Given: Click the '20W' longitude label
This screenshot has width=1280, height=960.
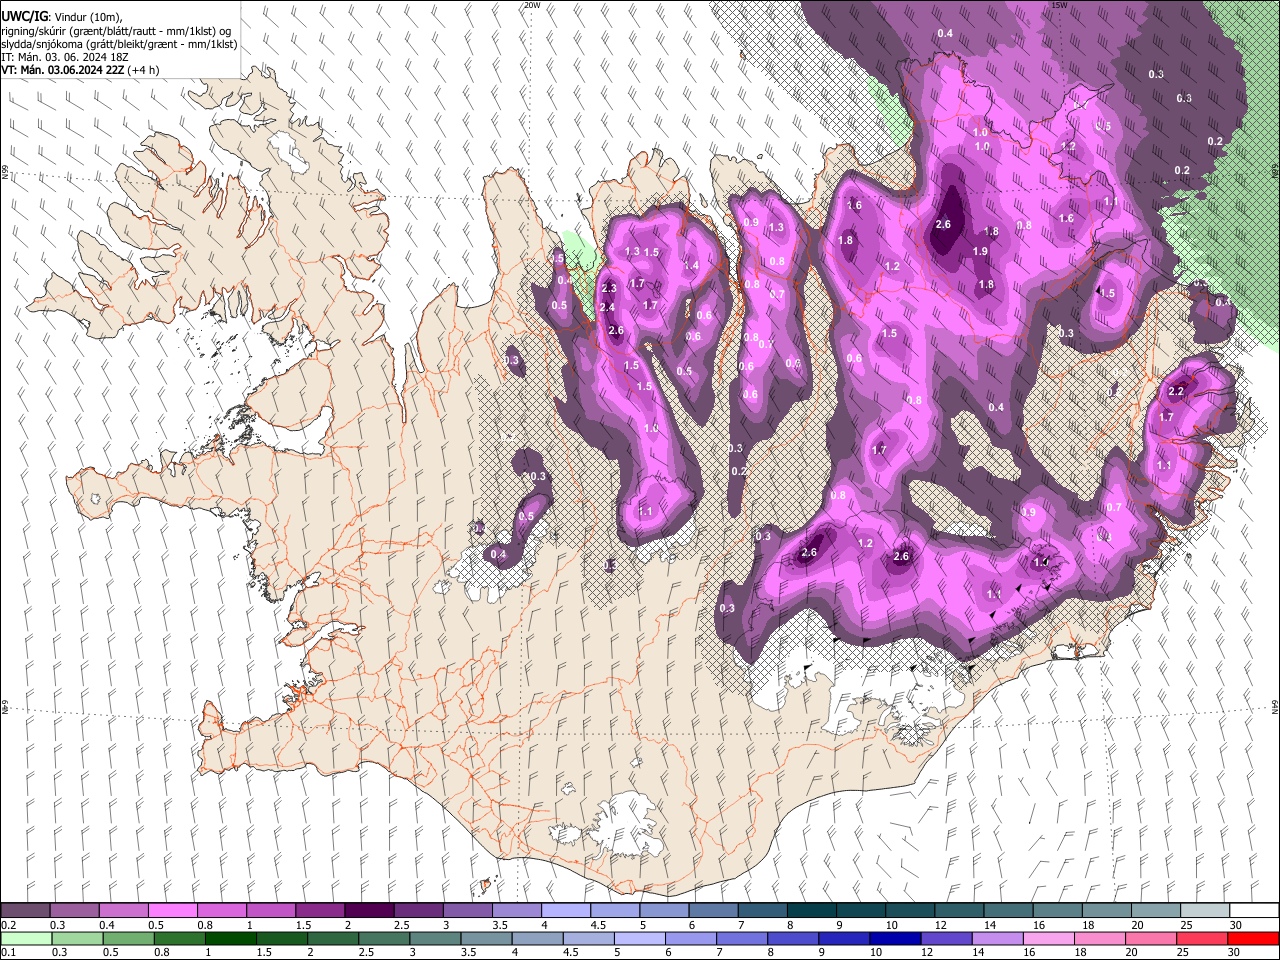Looking at the screenshot, I should pos(532,5).
